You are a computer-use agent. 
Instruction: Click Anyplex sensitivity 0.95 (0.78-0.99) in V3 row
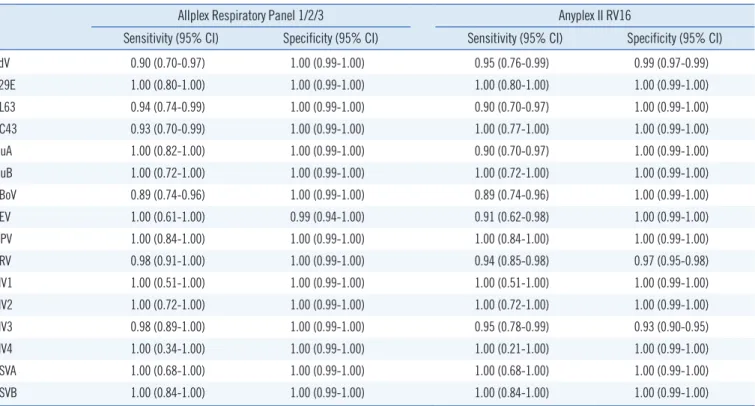(x=511, y=327)
